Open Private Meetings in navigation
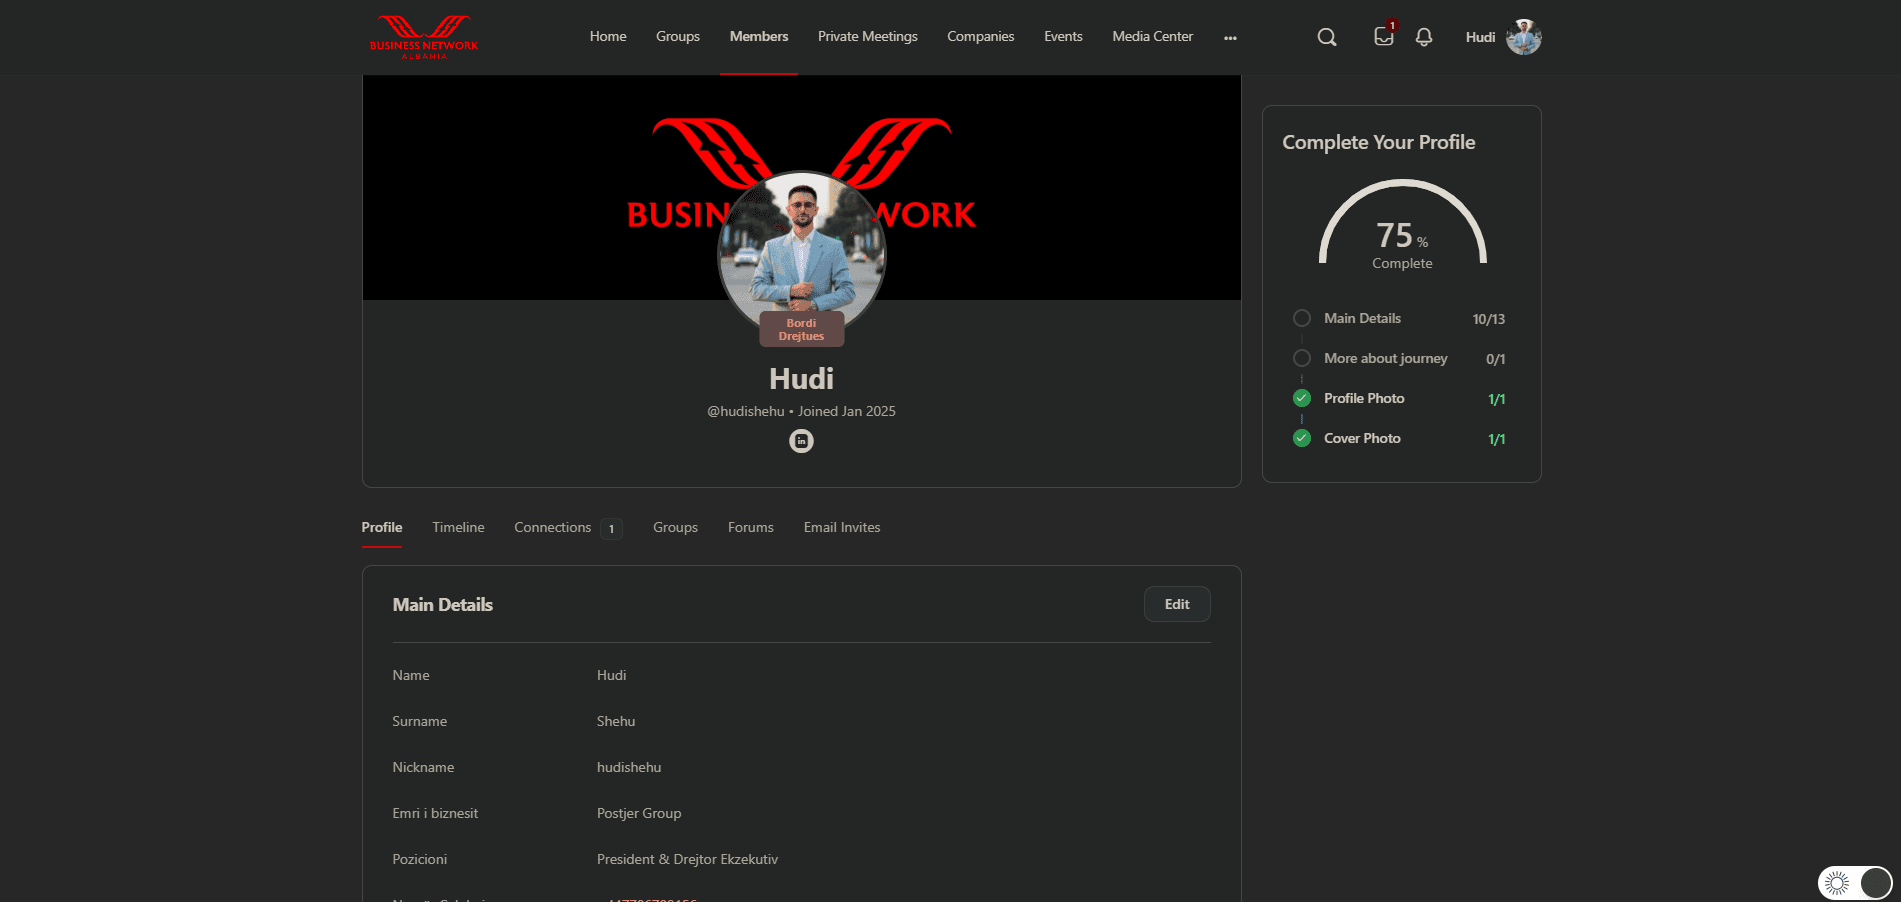 [x=868, y=36]
